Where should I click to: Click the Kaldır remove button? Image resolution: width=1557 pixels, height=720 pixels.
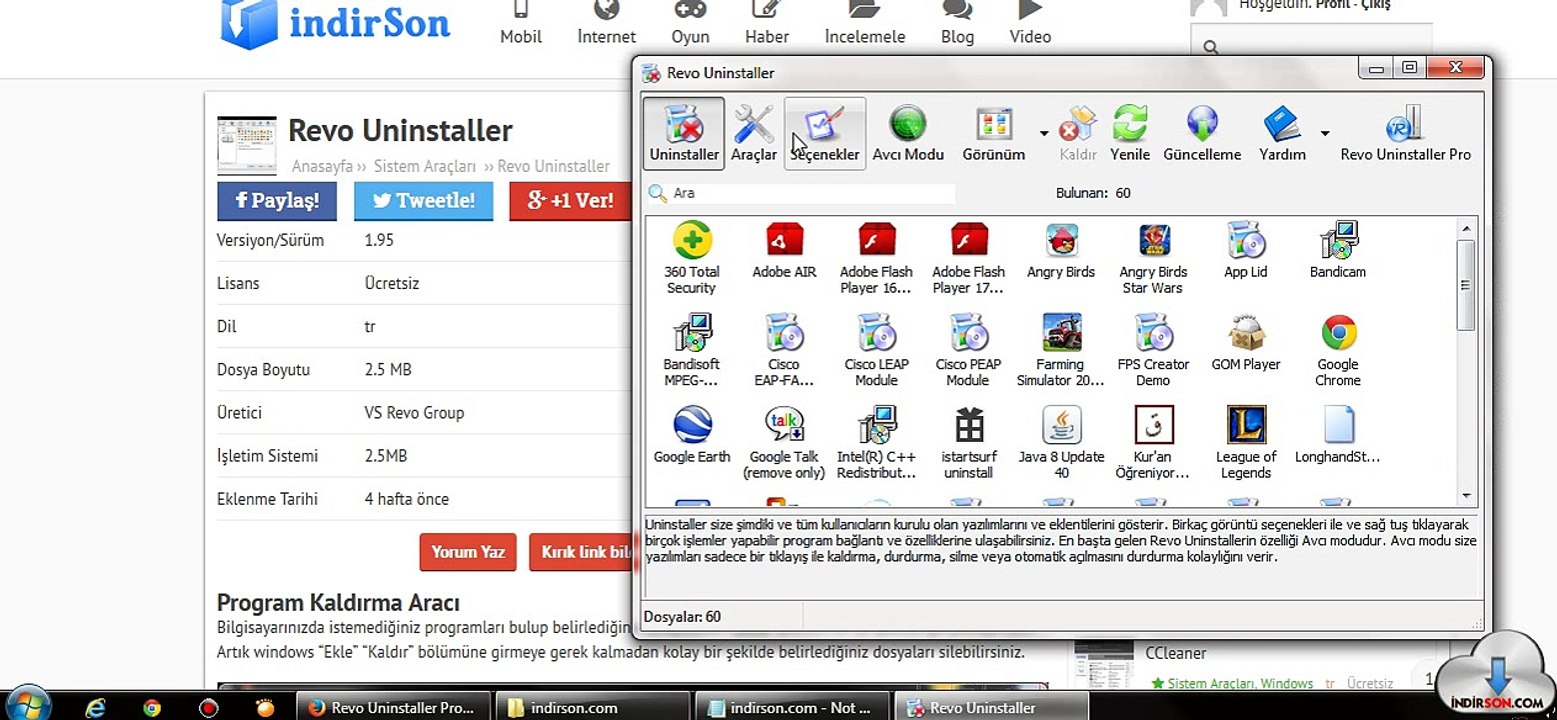1078,133
